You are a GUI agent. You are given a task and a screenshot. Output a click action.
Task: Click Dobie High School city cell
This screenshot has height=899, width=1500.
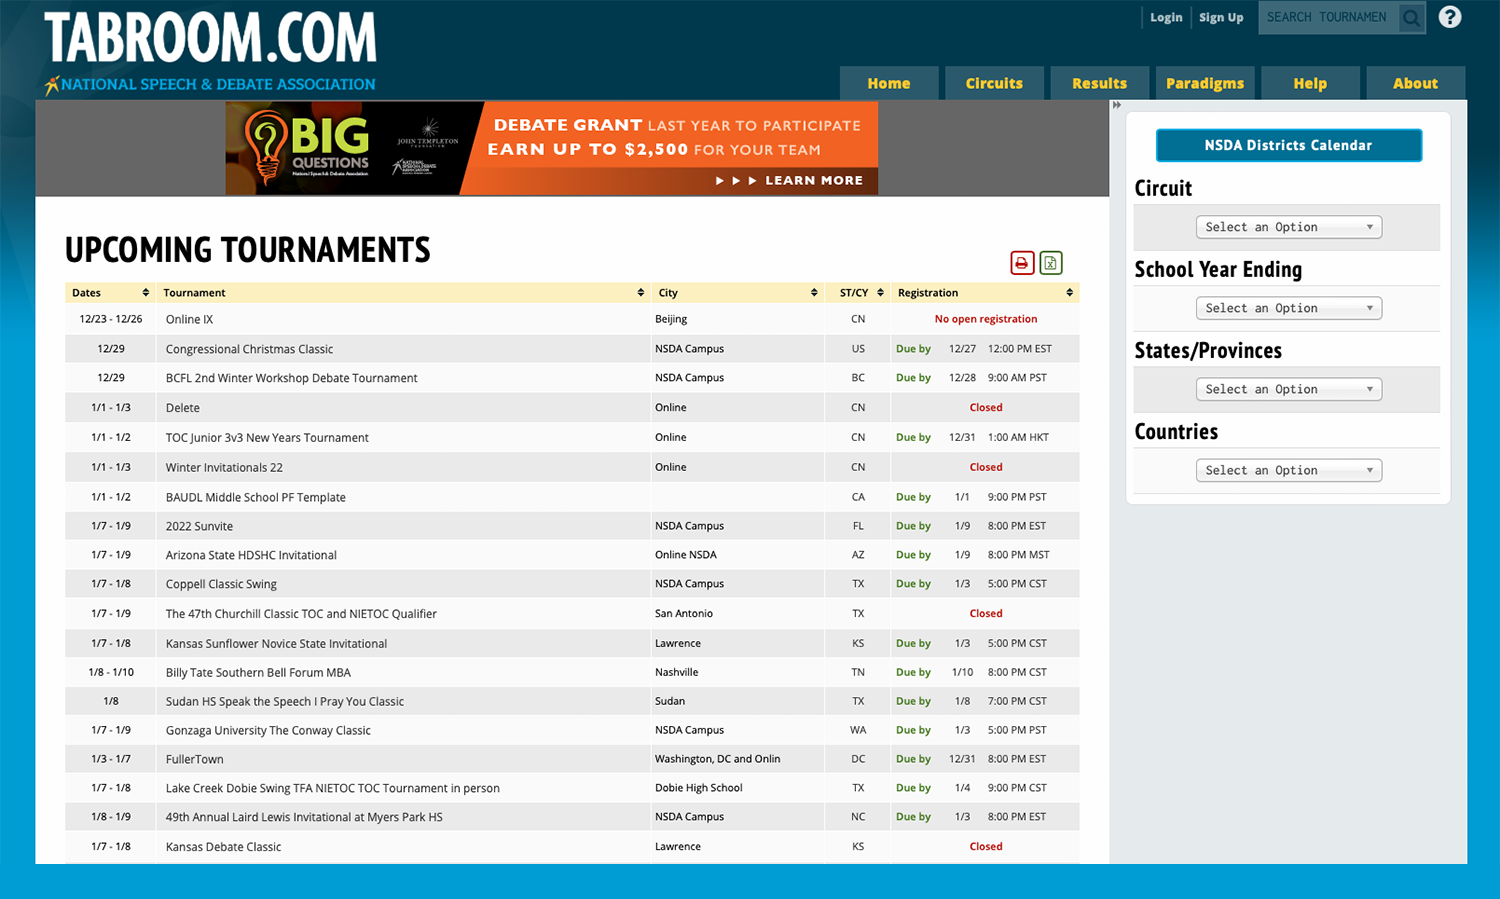point(699,788)
